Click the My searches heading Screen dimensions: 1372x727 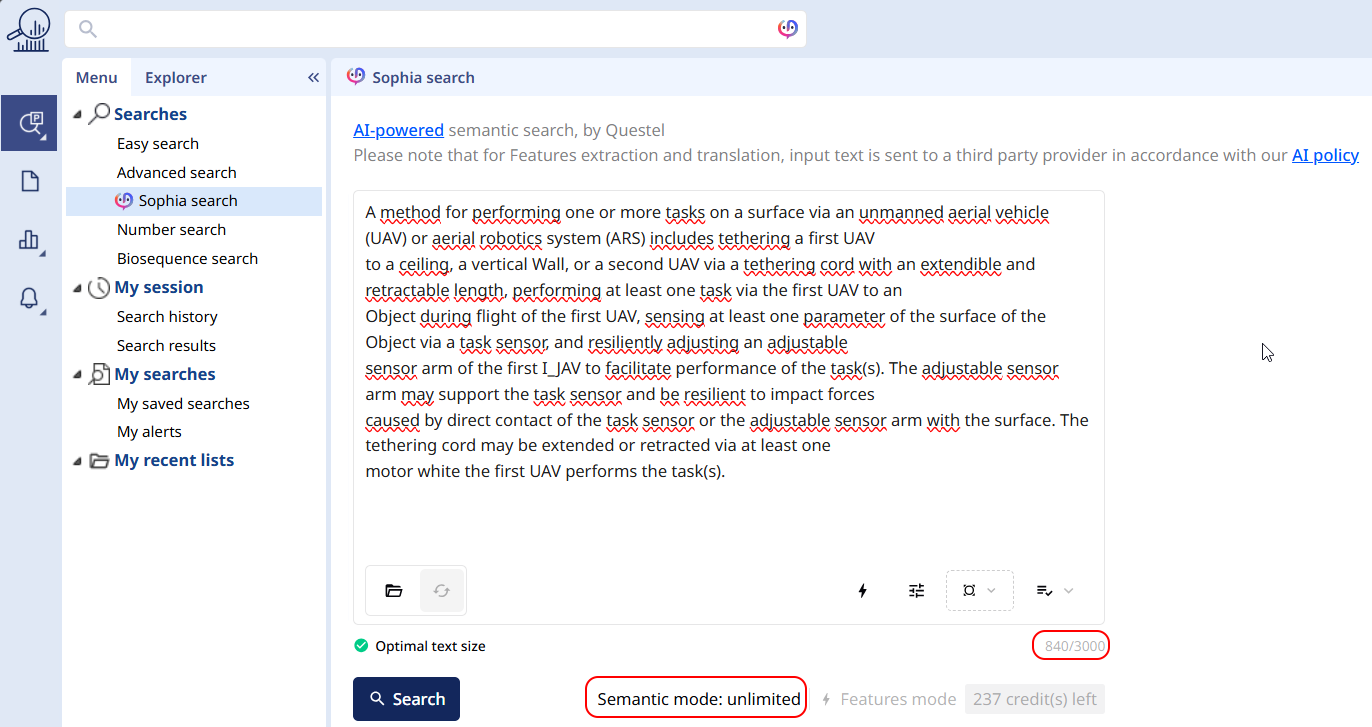coord(165,374)
